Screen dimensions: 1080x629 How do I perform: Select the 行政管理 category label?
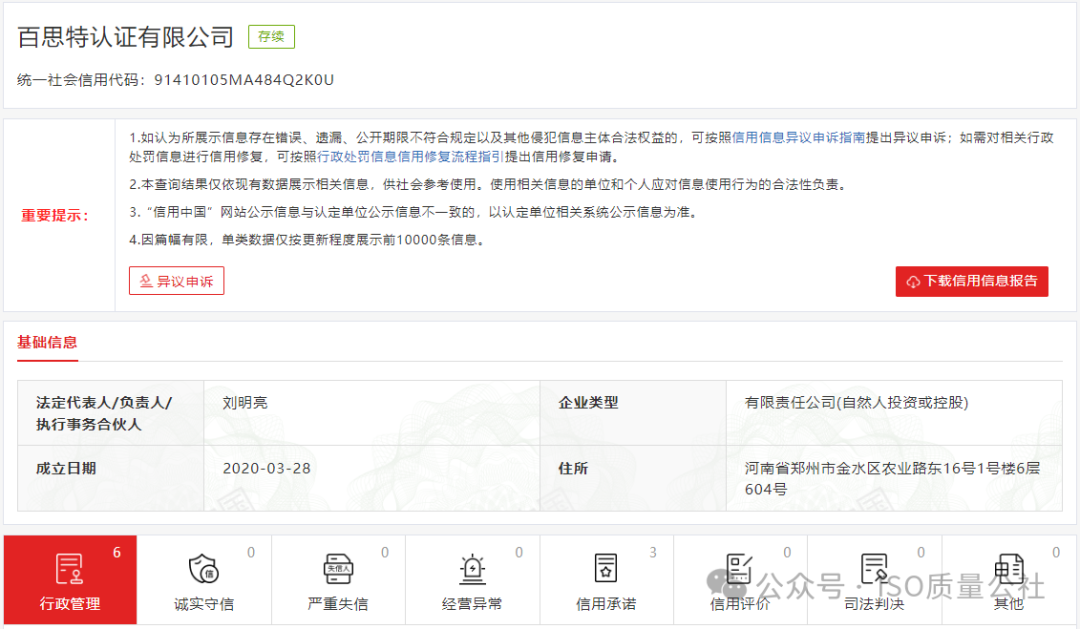coord(70,604)
